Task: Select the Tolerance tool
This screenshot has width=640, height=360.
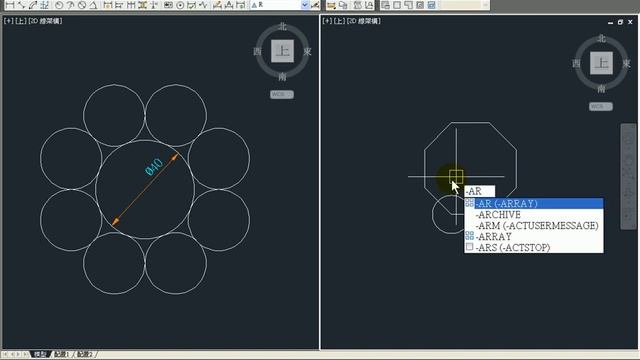Action: 168,5
